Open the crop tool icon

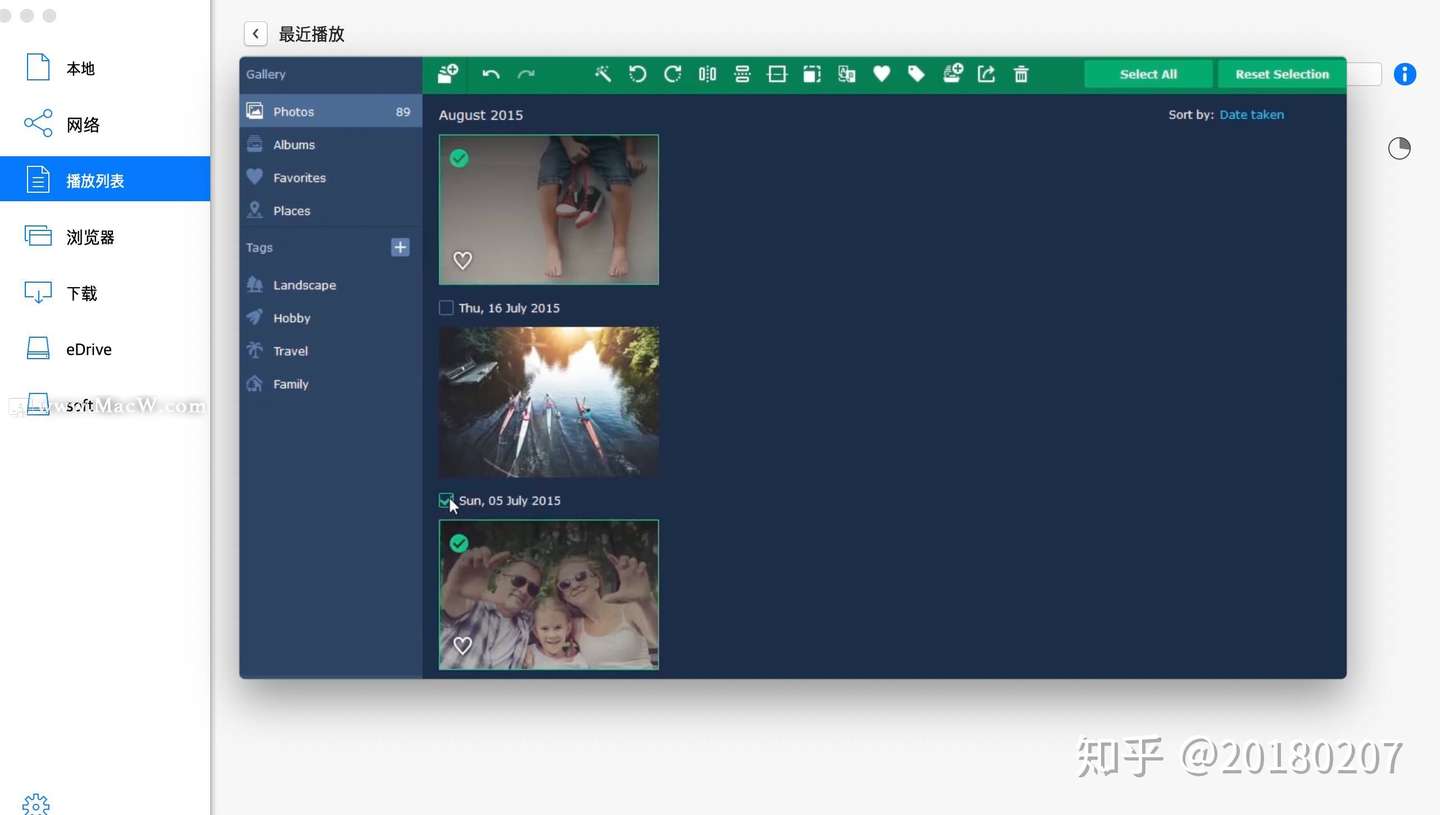812,74
